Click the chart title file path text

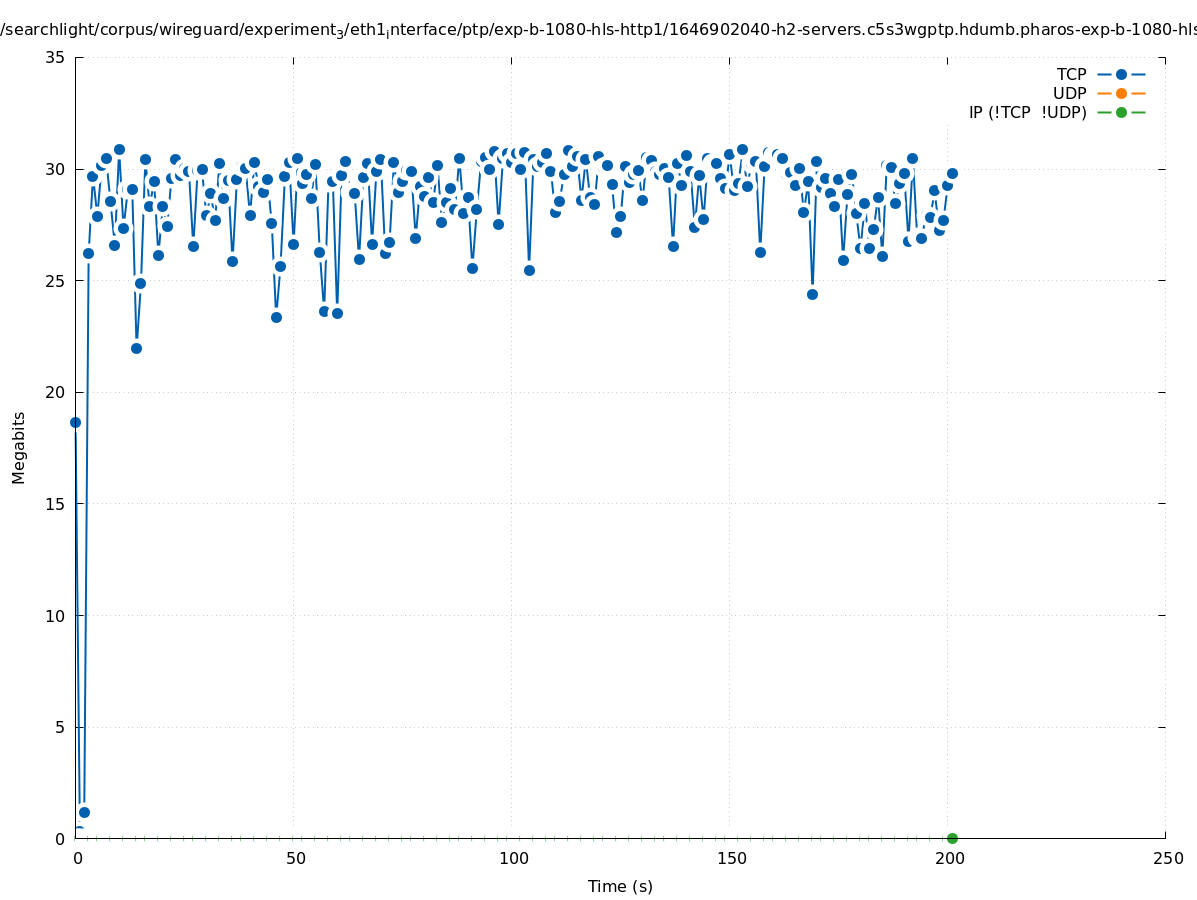point(598,30)
